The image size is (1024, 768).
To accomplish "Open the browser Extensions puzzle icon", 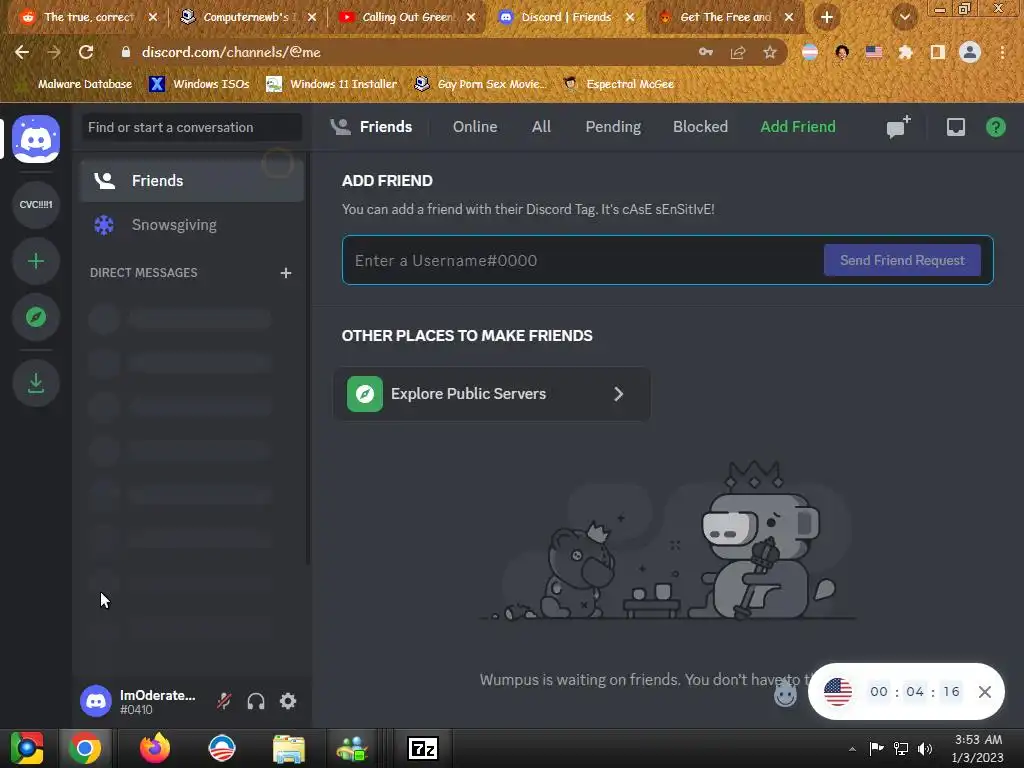I will click(905, 52).
